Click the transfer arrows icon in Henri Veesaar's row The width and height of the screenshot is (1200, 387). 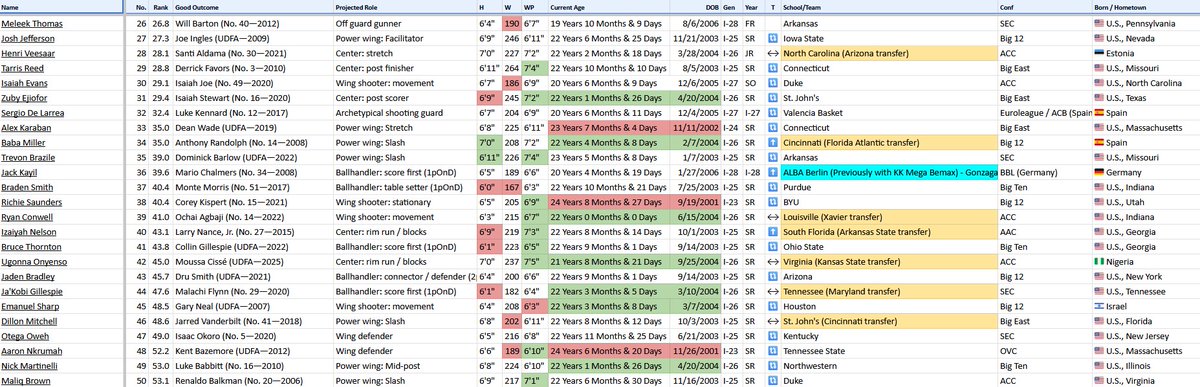(773, 53)
